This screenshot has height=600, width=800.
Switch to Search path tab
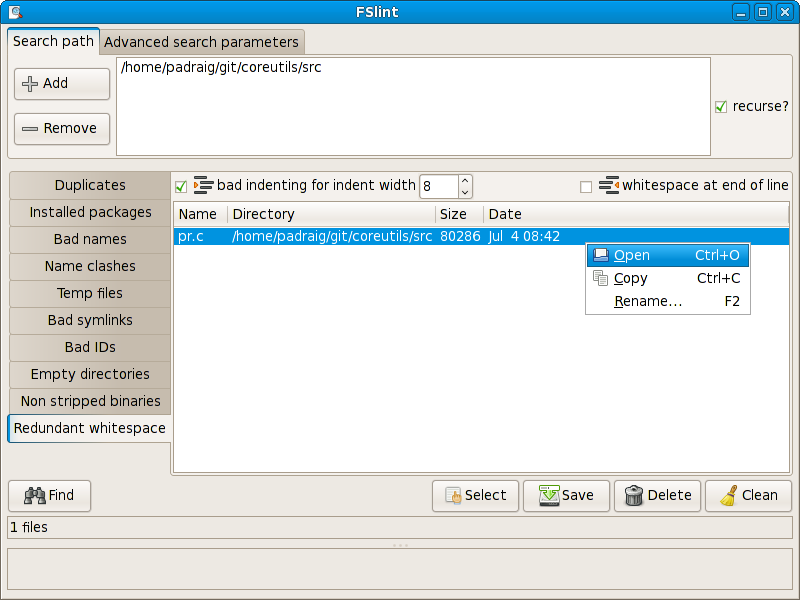[x=54, y=41]
